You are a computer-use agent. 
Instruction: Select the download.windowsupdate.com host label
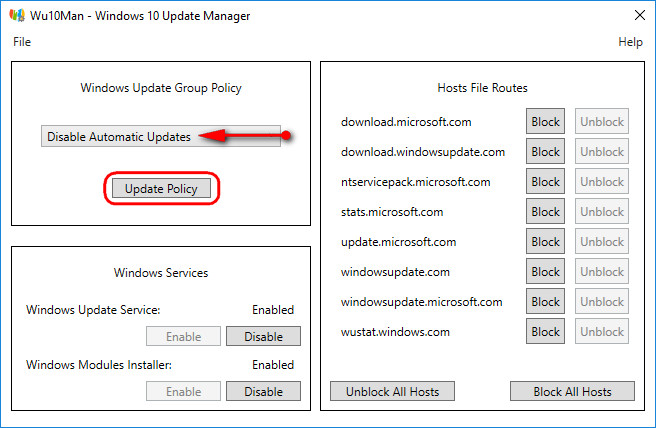[x=423, y=152]
